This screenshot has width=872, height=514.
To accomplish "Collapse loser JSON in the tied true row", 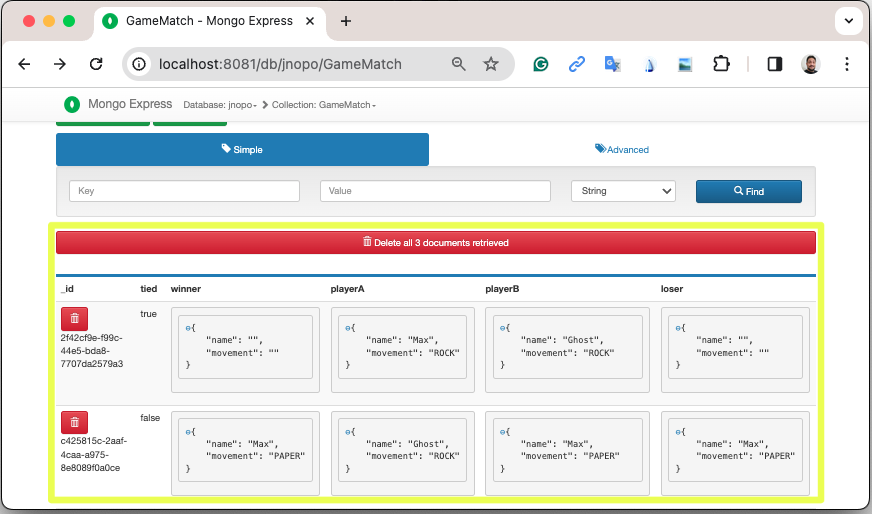I will pyautogui.click(x=678, y=328).
